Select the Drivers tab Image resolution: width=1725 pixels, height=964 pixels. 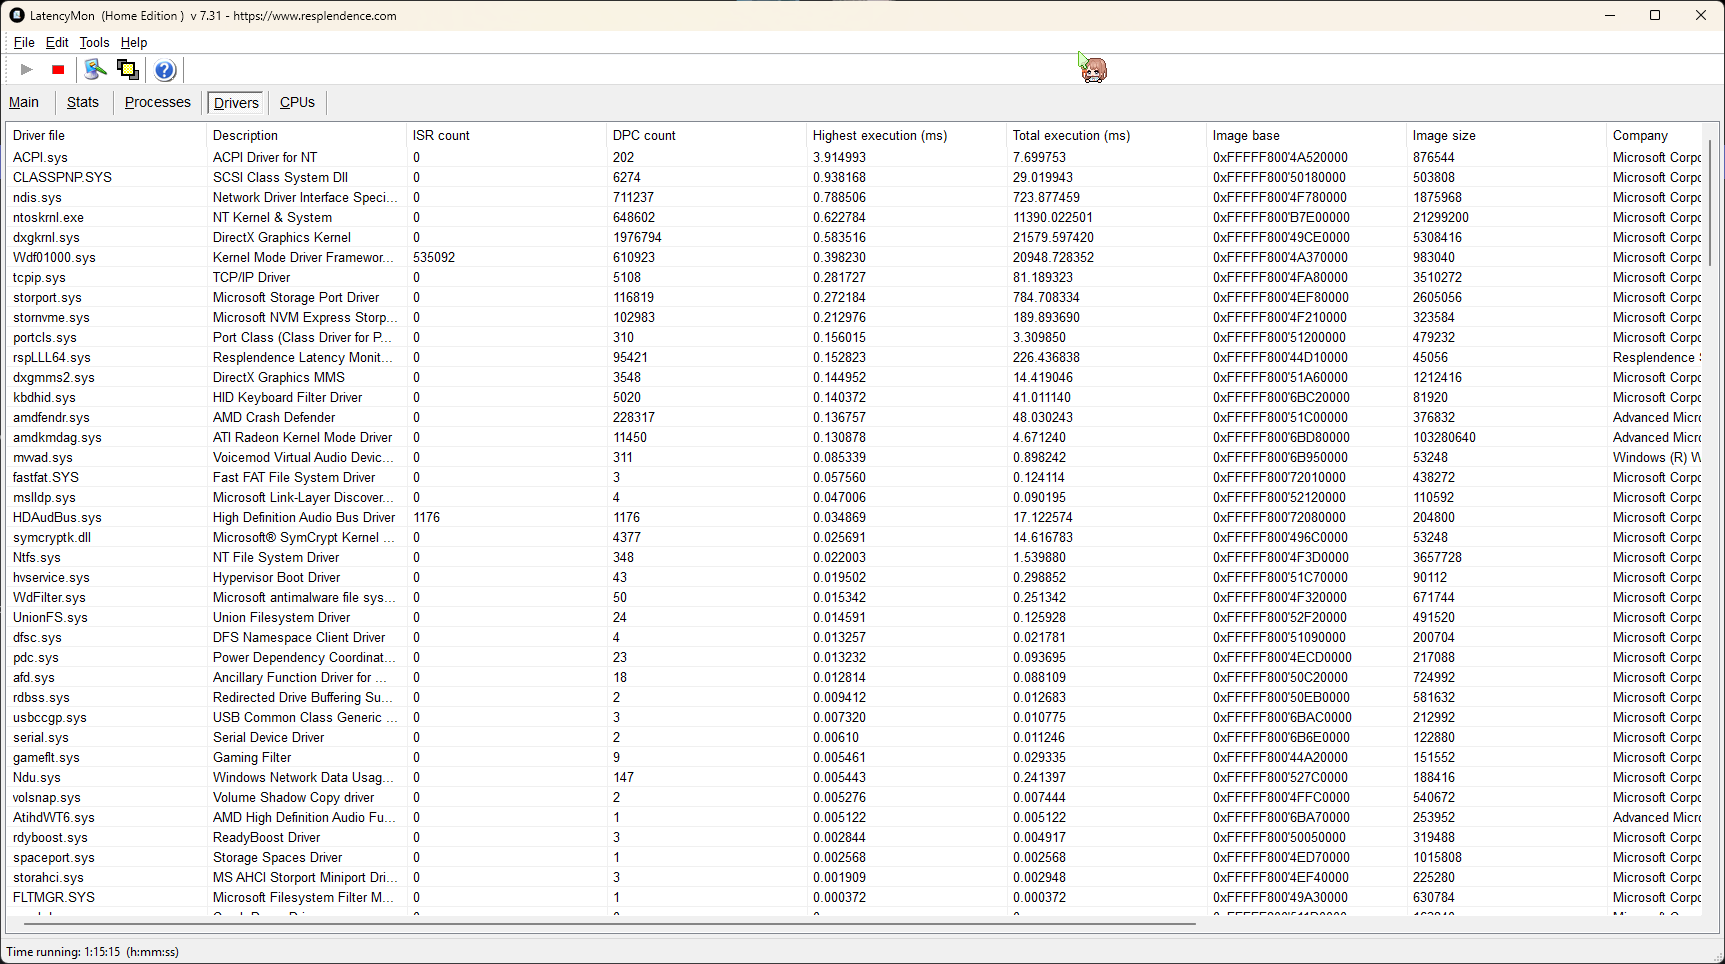[x=236, y=102]
